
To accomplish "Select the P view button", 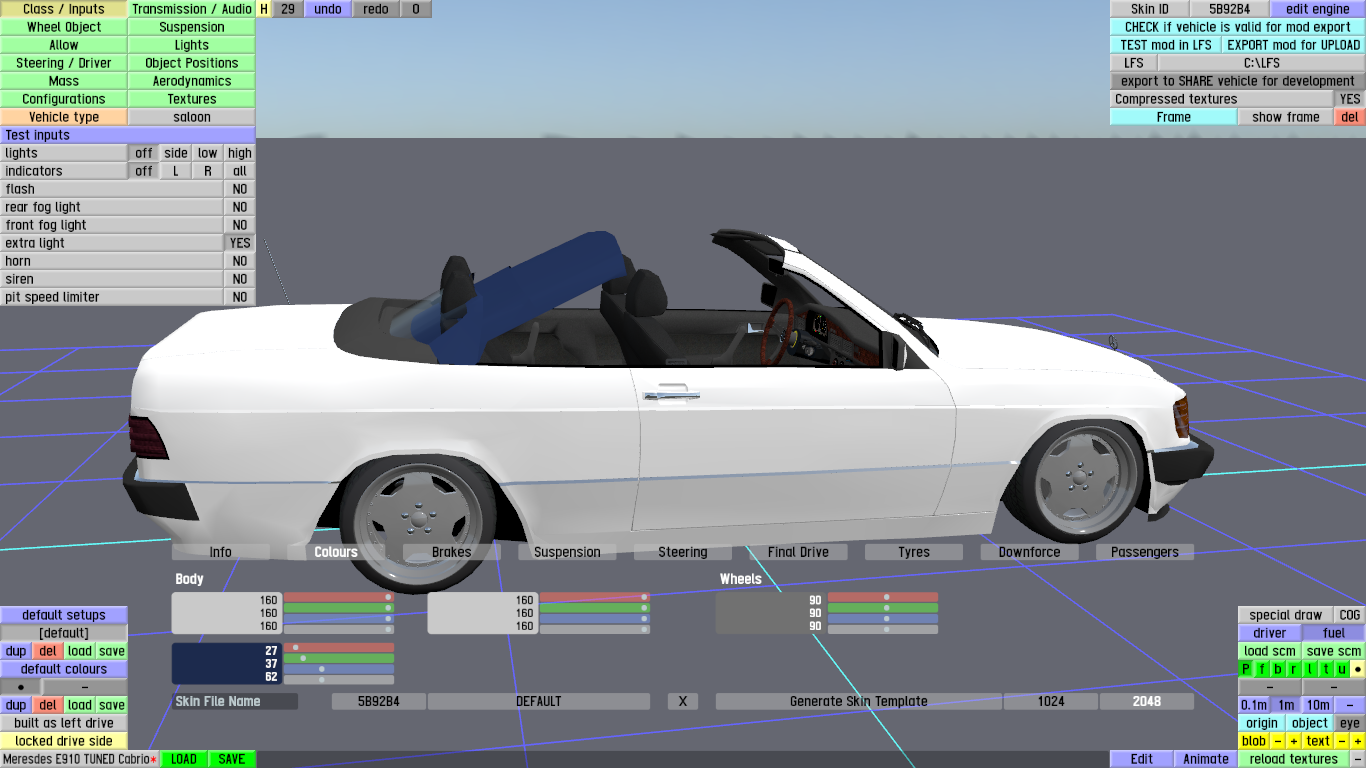I will coord(1246,669).
